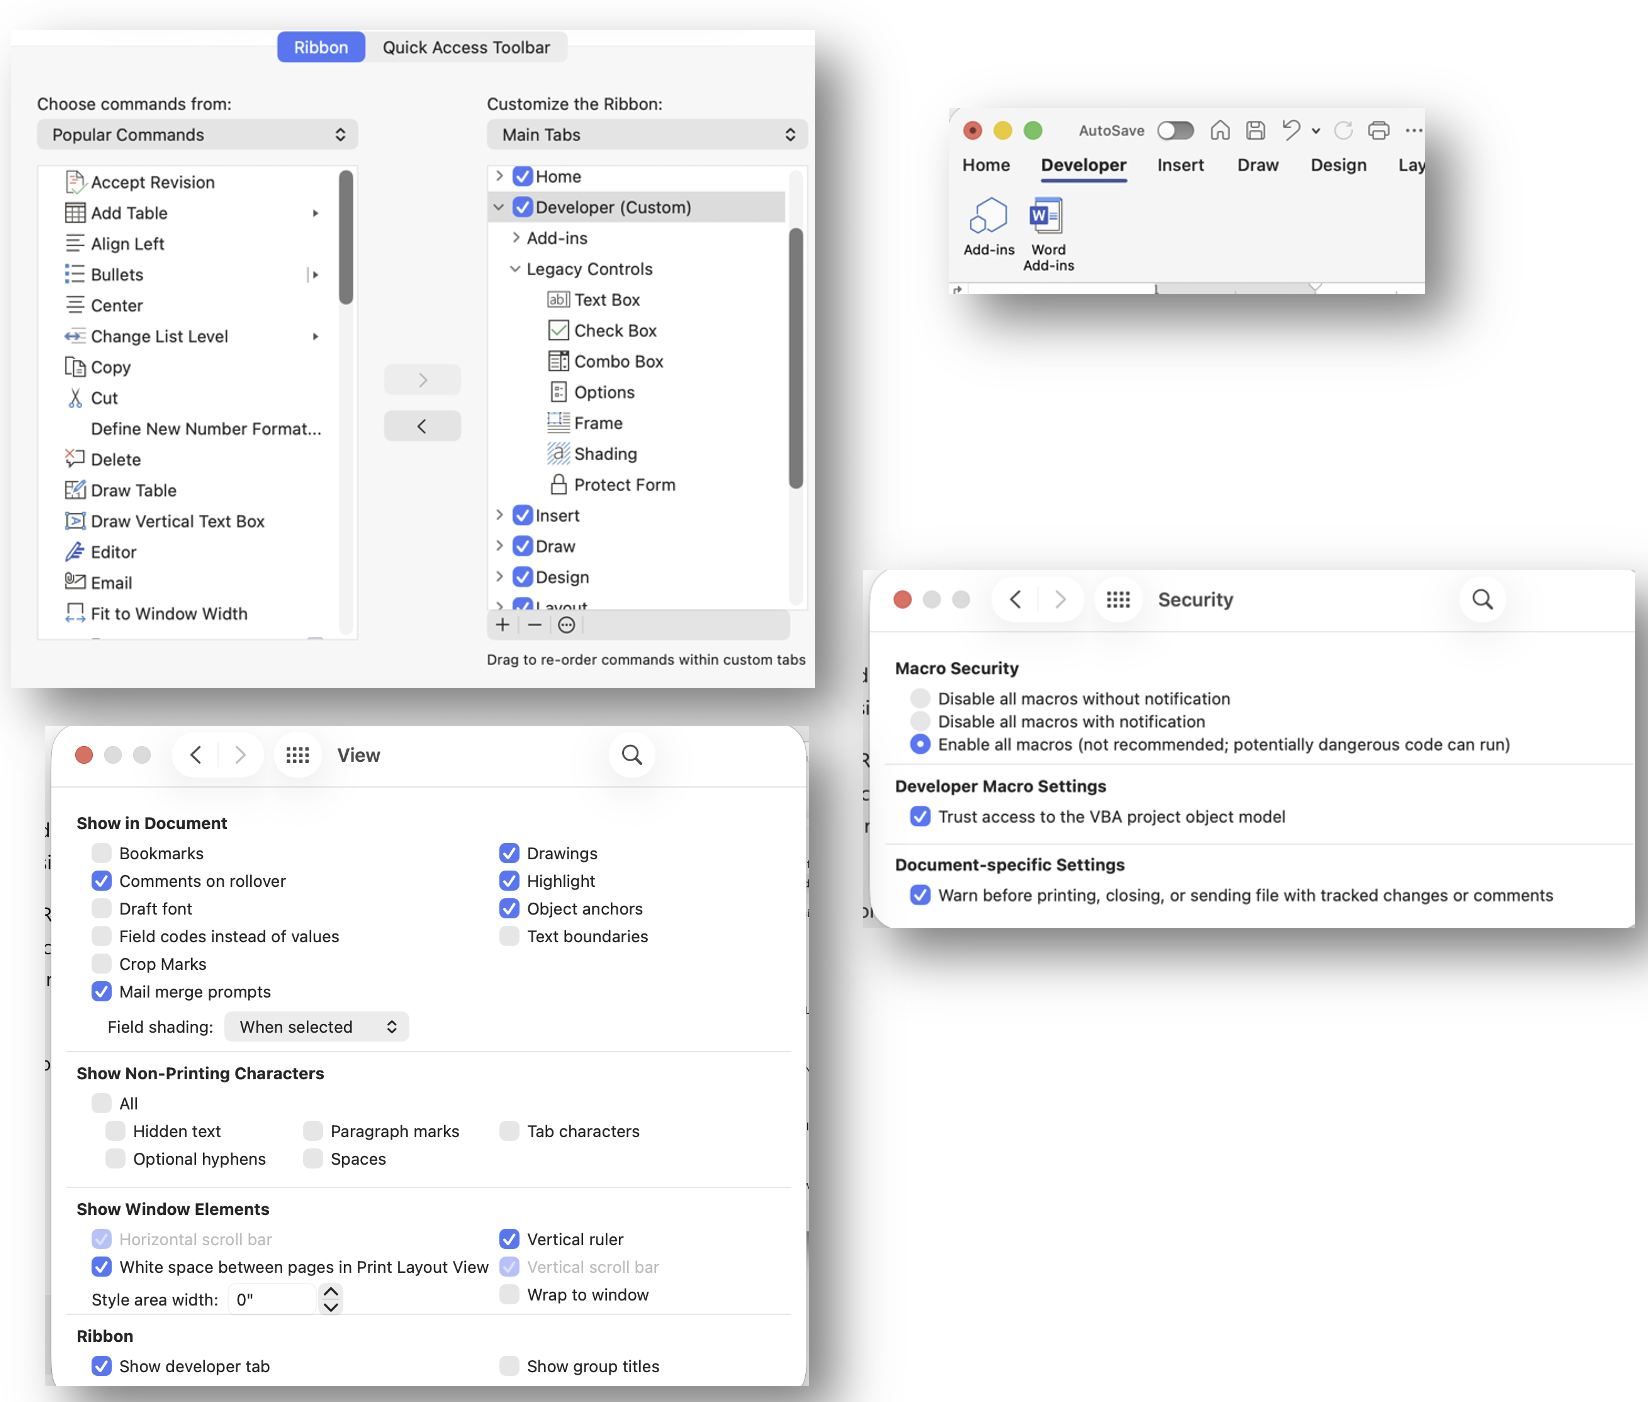Uncheck the Vertical ruler checkbox
Viewport: 1648px width, 1402px height.
pyautogui.click(x=509, y=1239)
